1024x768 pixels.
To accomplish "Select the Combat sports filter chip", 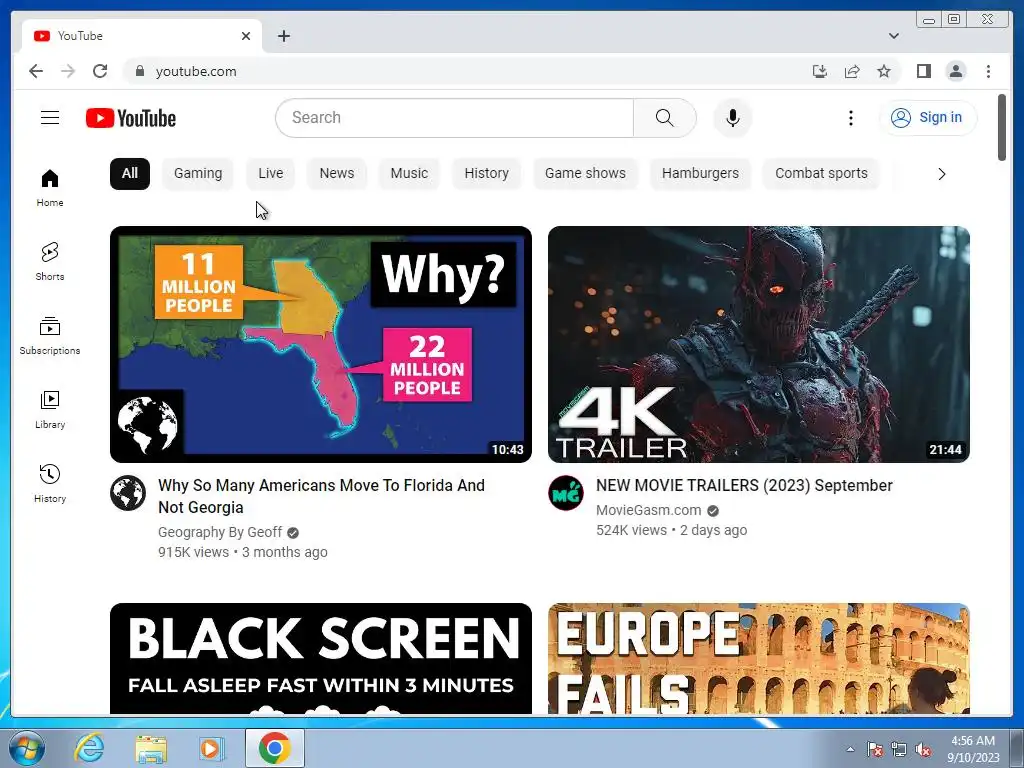I will pyautogui.click(x=821, y=174).
